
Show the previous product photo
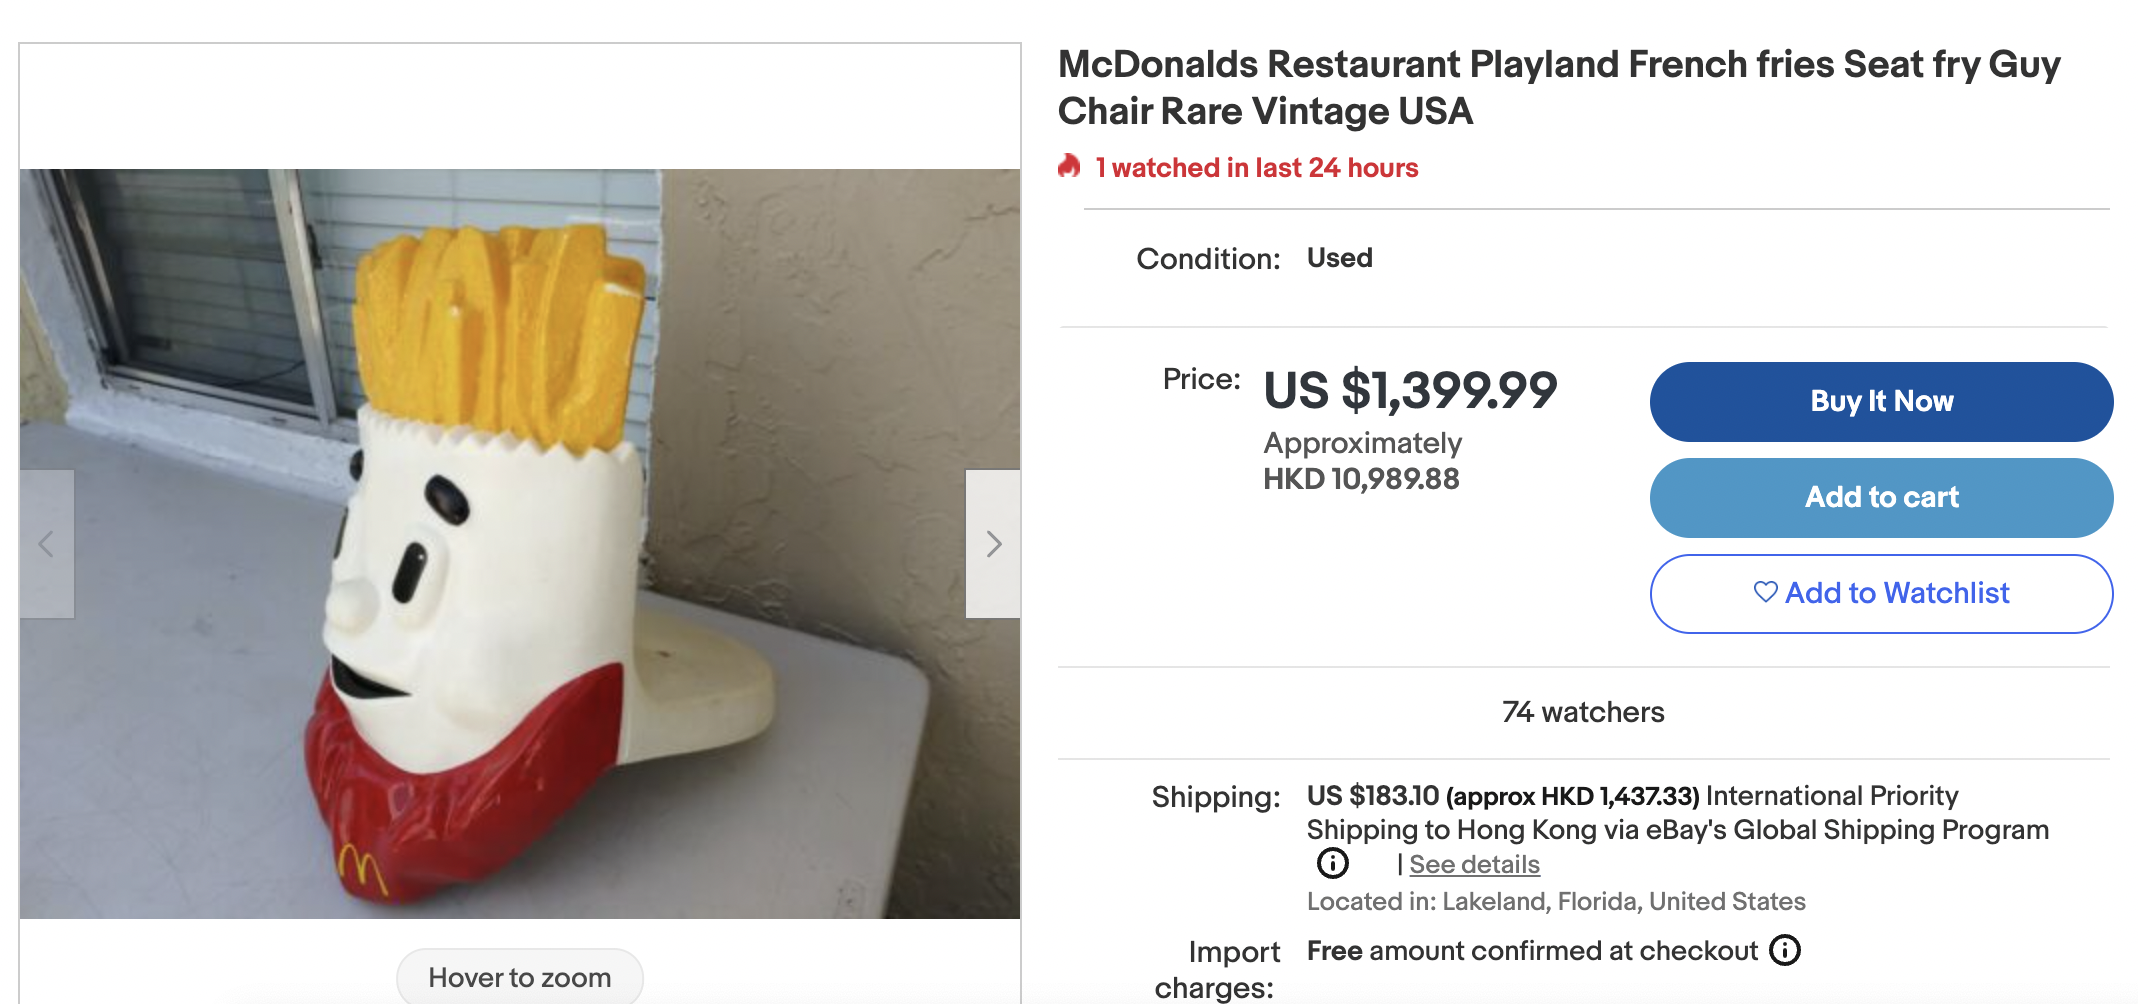point(46,544)
